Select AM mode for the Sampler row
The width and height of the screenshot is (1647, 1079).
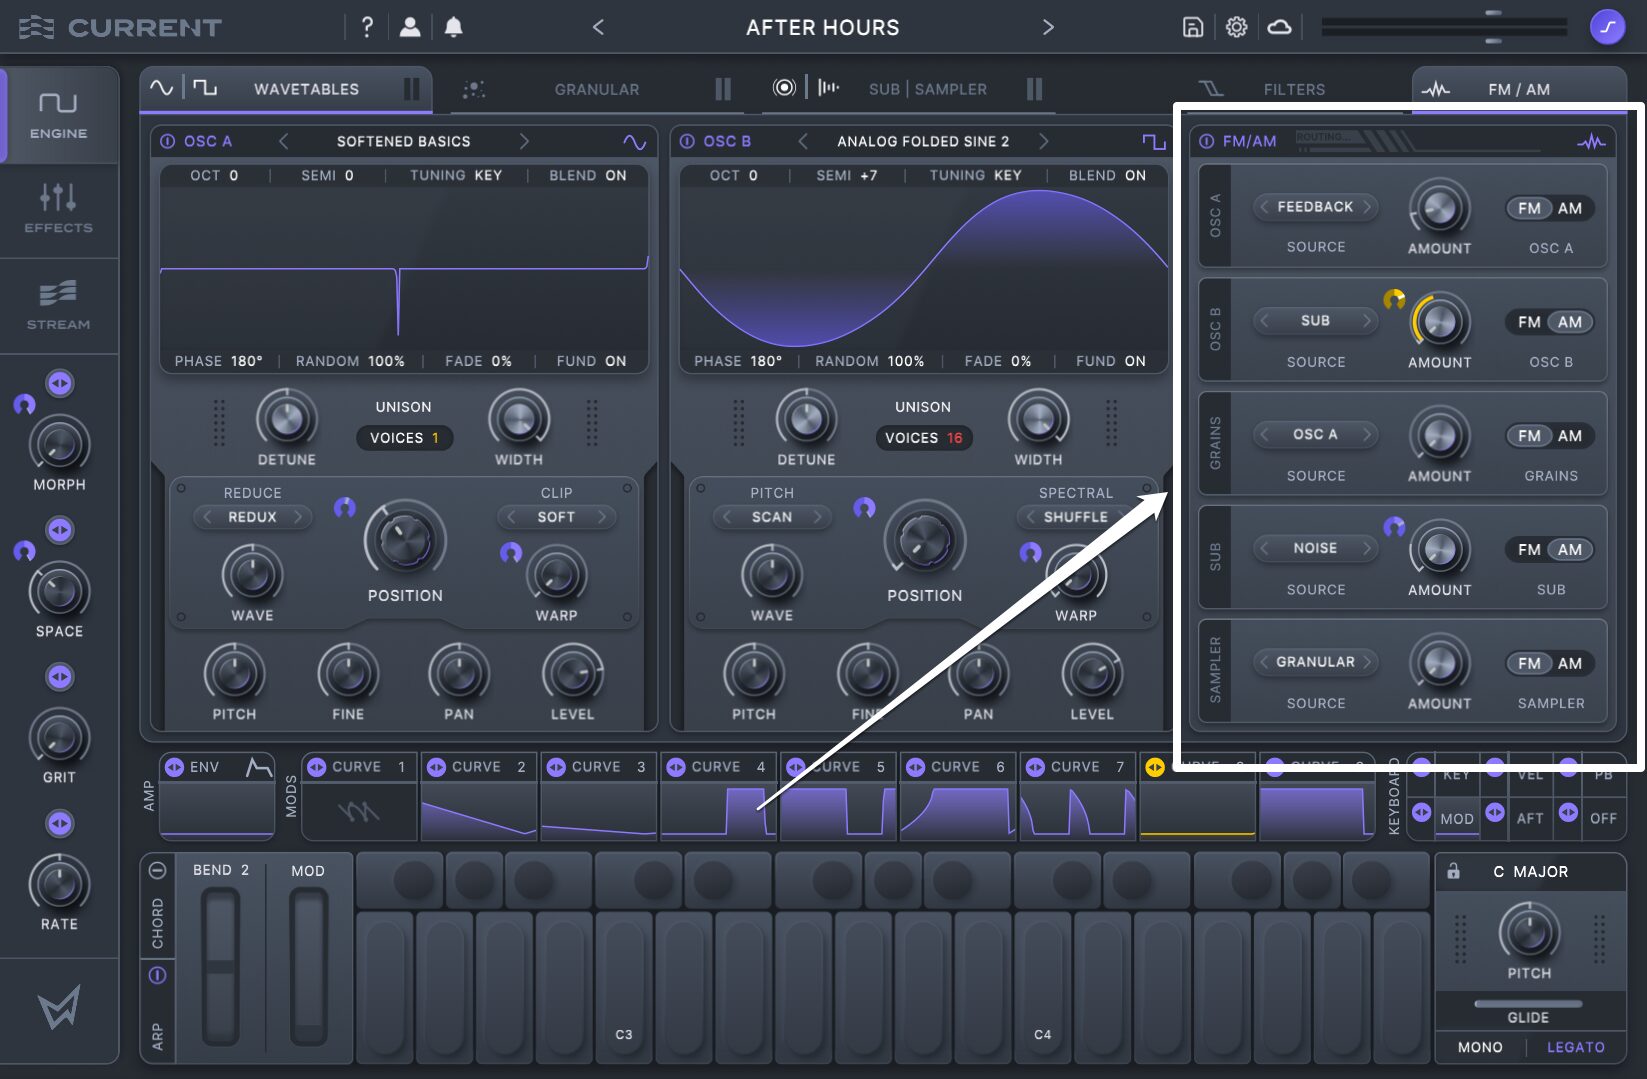pos(1570,664)
